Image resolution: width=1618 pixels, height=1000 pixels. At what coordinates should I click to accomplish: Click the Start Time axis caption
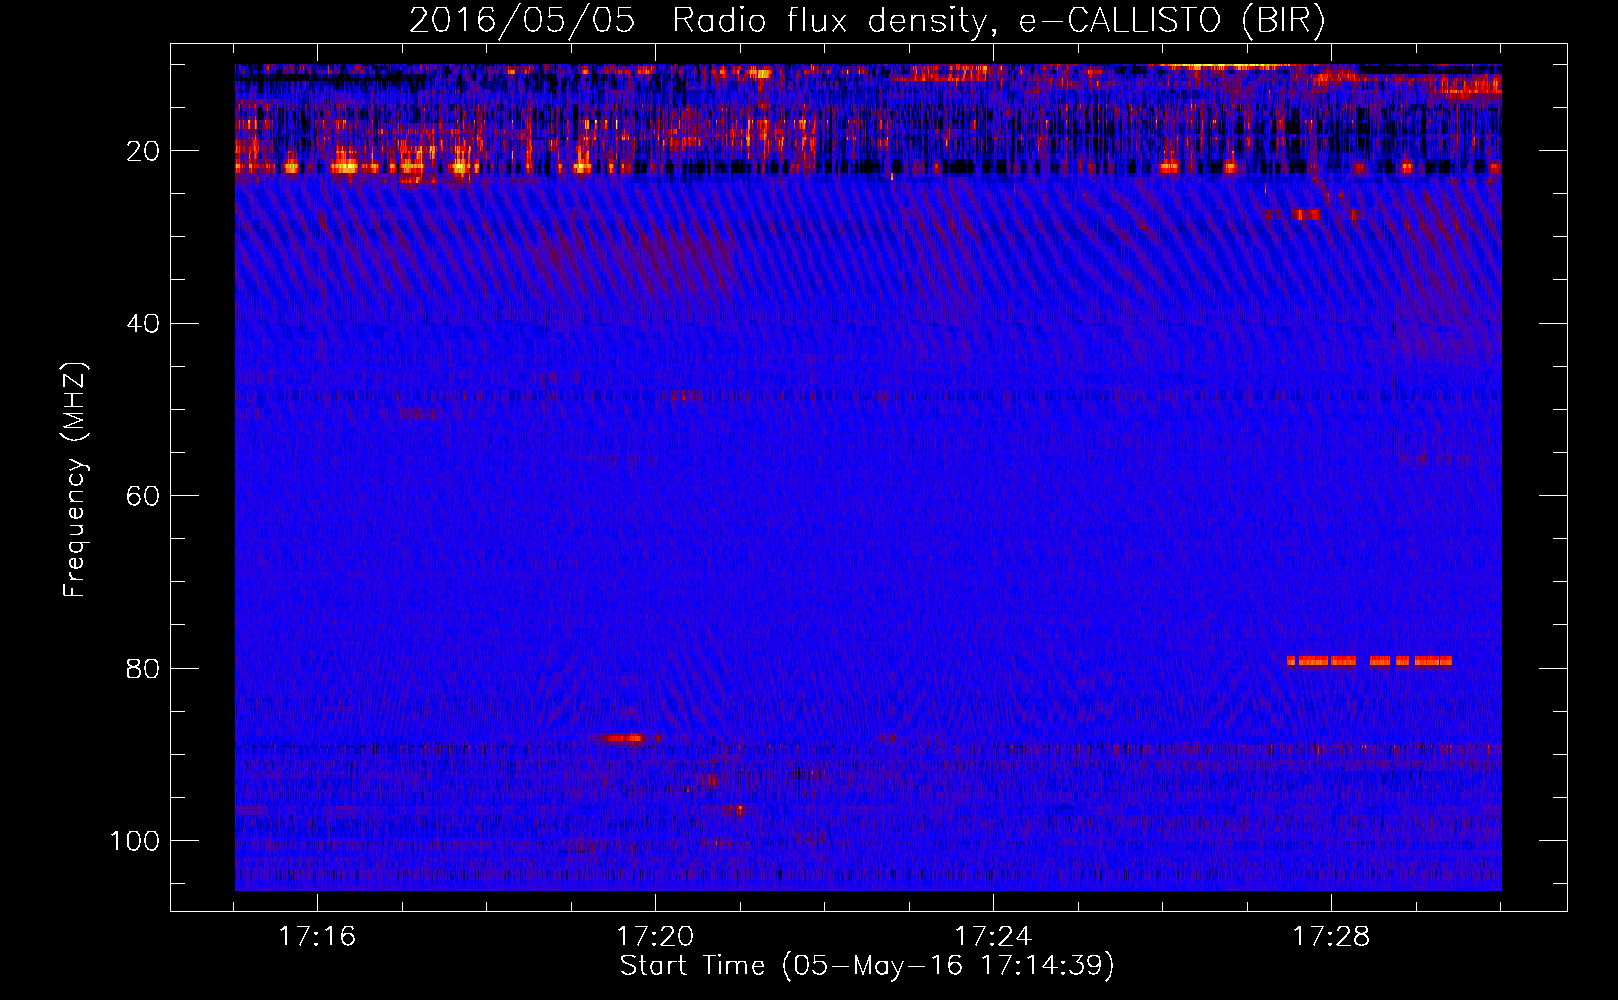[867, 966]
